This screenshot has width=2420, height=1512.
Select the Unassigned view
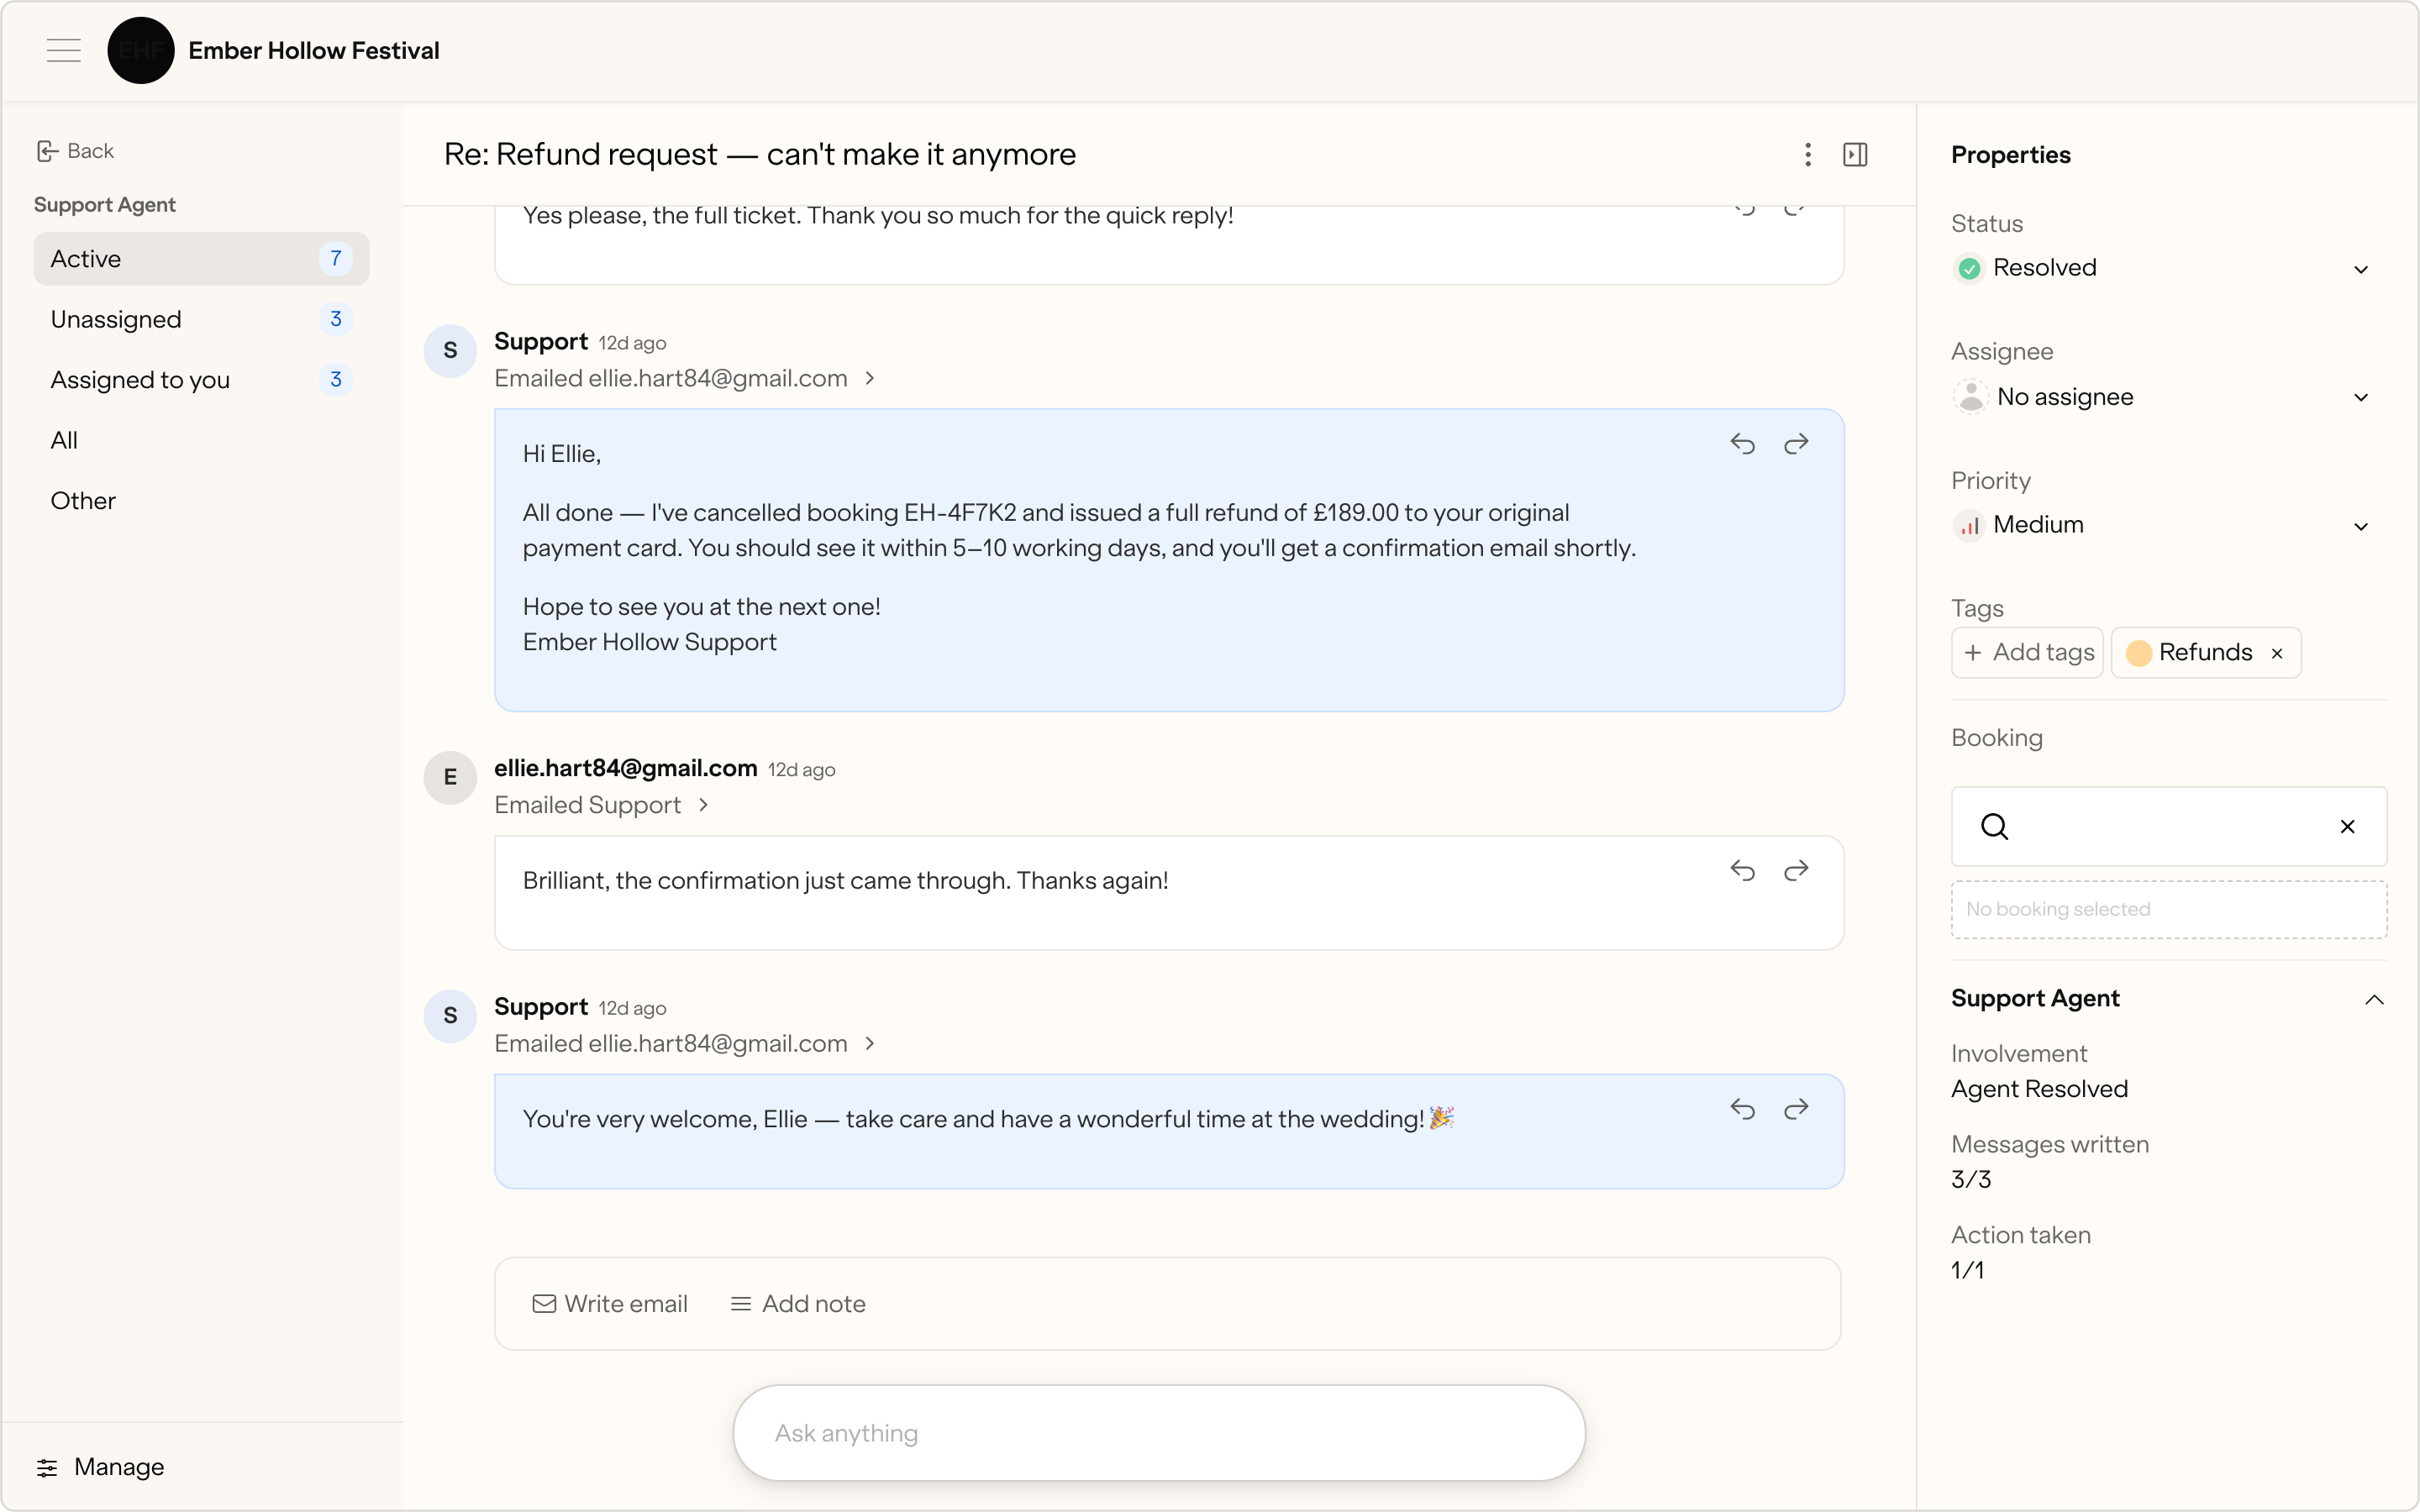click(x=201, y=319)
